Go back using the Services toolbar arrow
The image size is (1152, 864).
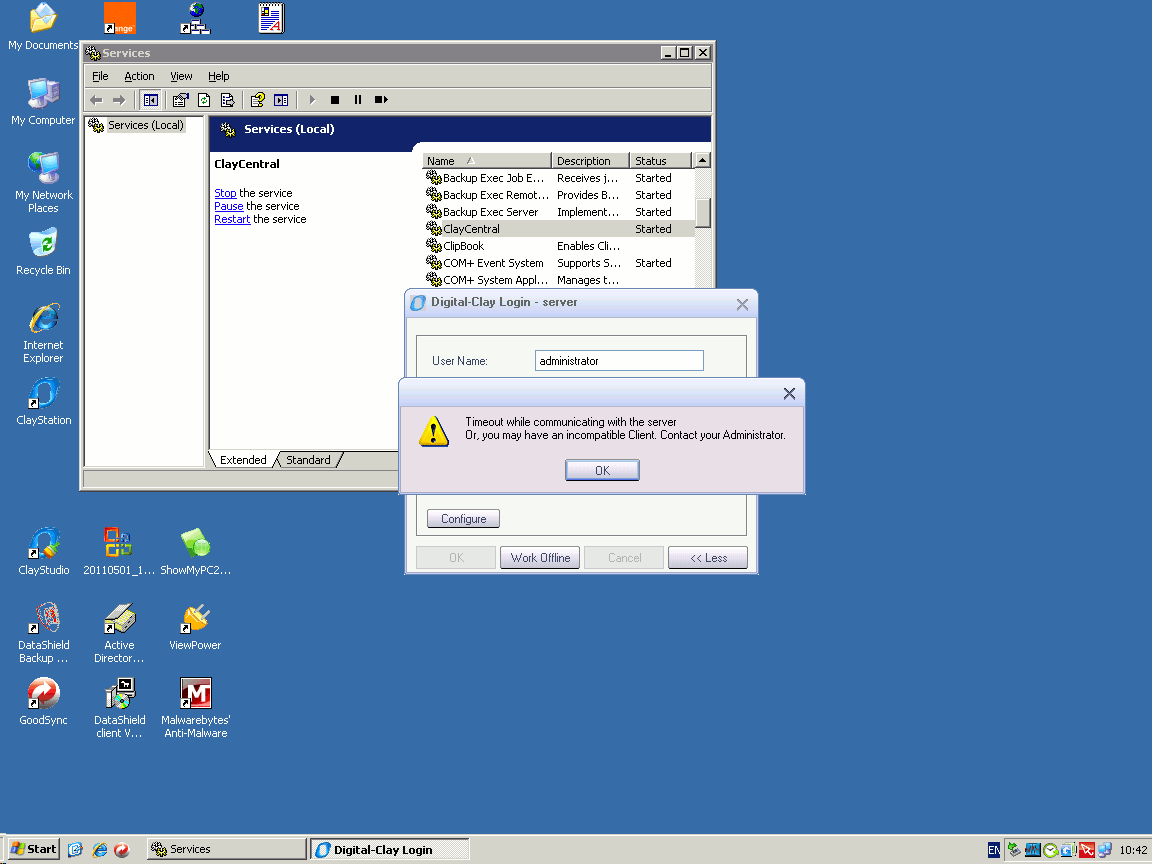[x=96, y=100]
